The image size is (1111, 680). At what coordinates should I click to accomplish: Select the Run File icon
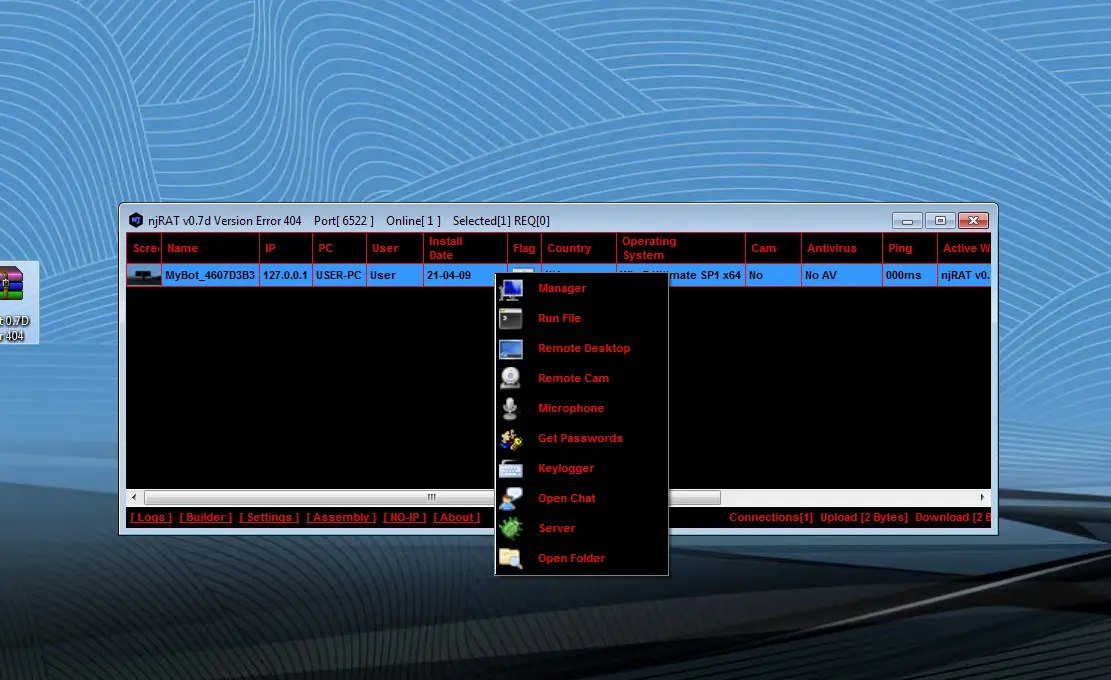[x=512, y=318]
